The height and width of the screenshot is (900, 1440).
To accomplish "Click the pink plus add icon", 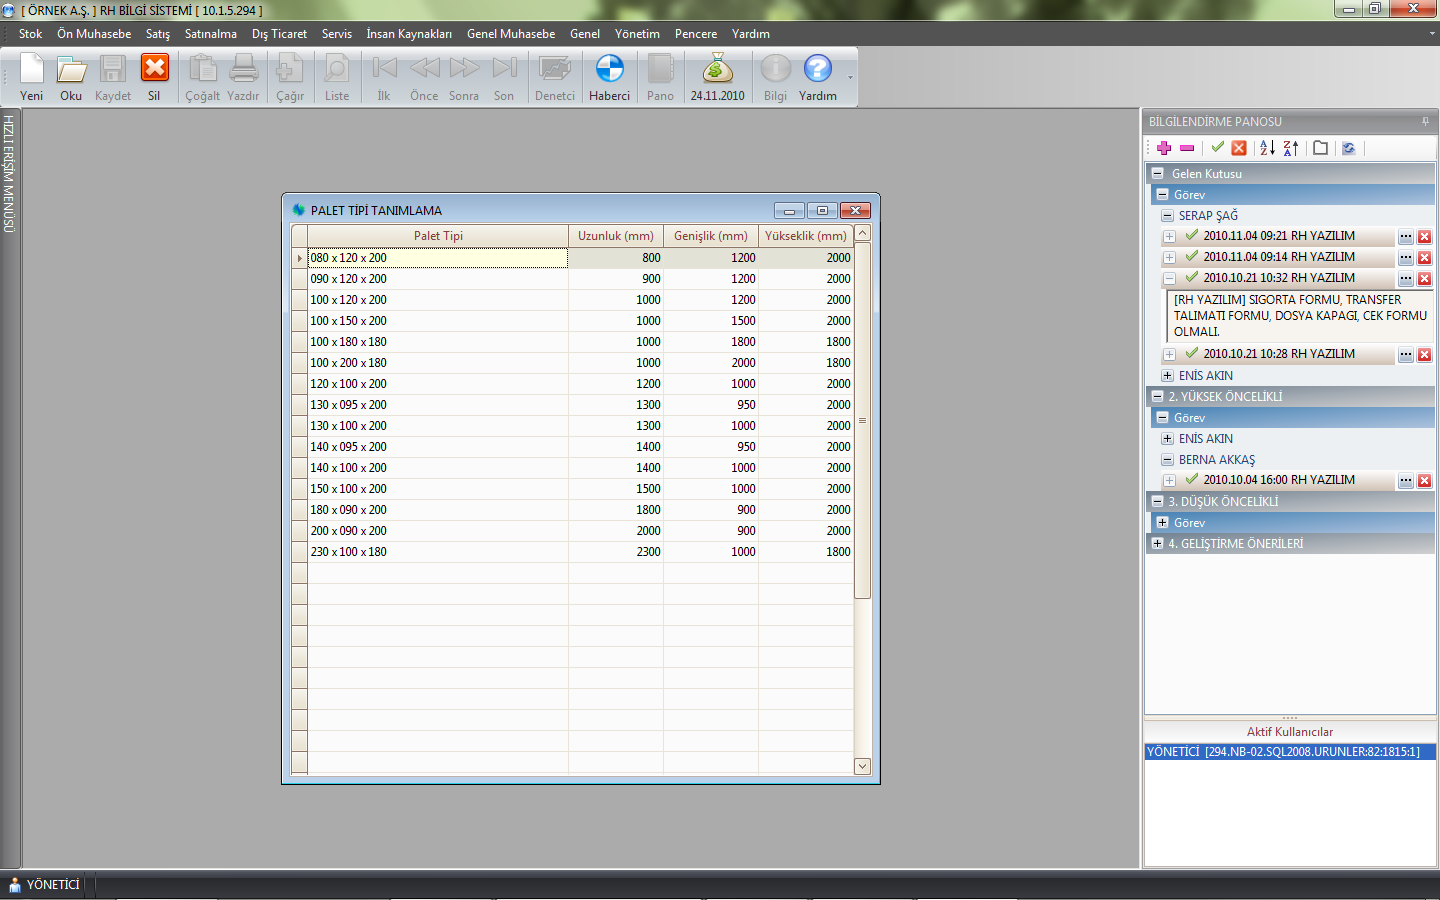I will click(x=1164, y=148).
